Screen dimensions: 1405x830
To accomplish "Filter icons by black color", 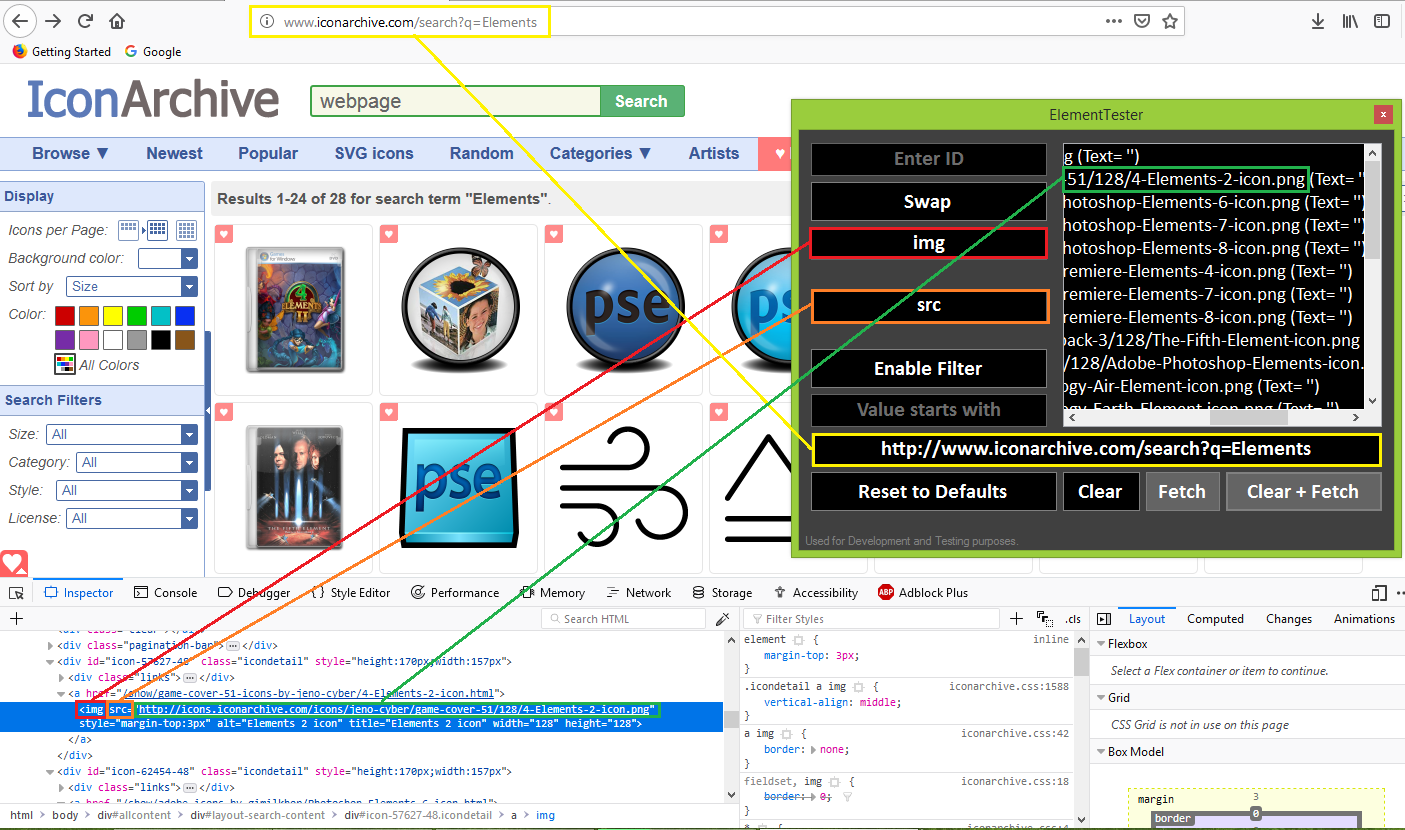I will click(161, 340).
